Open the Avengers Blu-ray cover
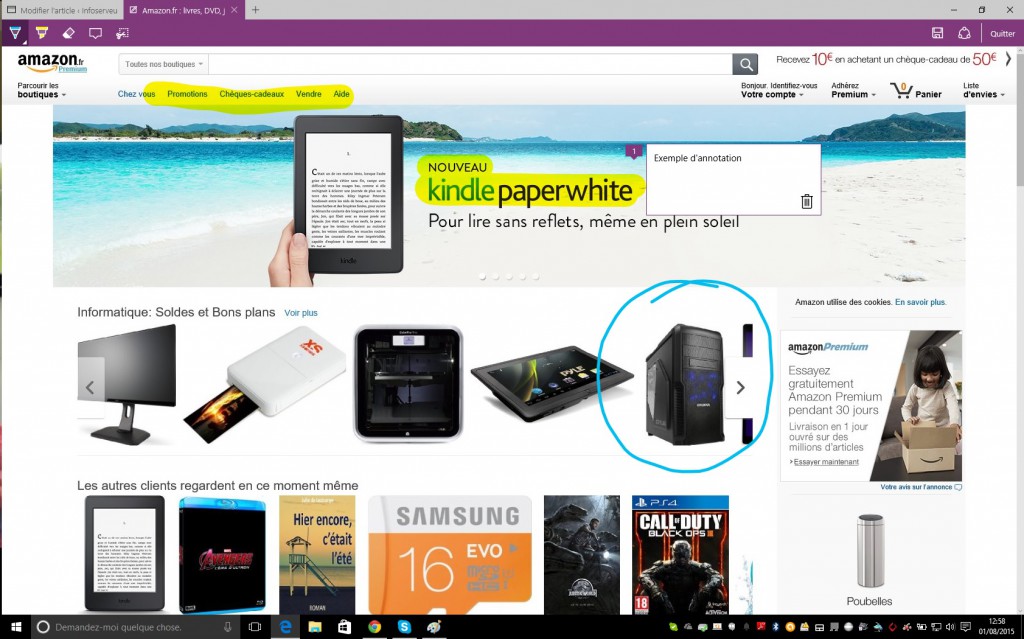The height and width of the screenshot is (639, 1024). click(x=222, y=555)
